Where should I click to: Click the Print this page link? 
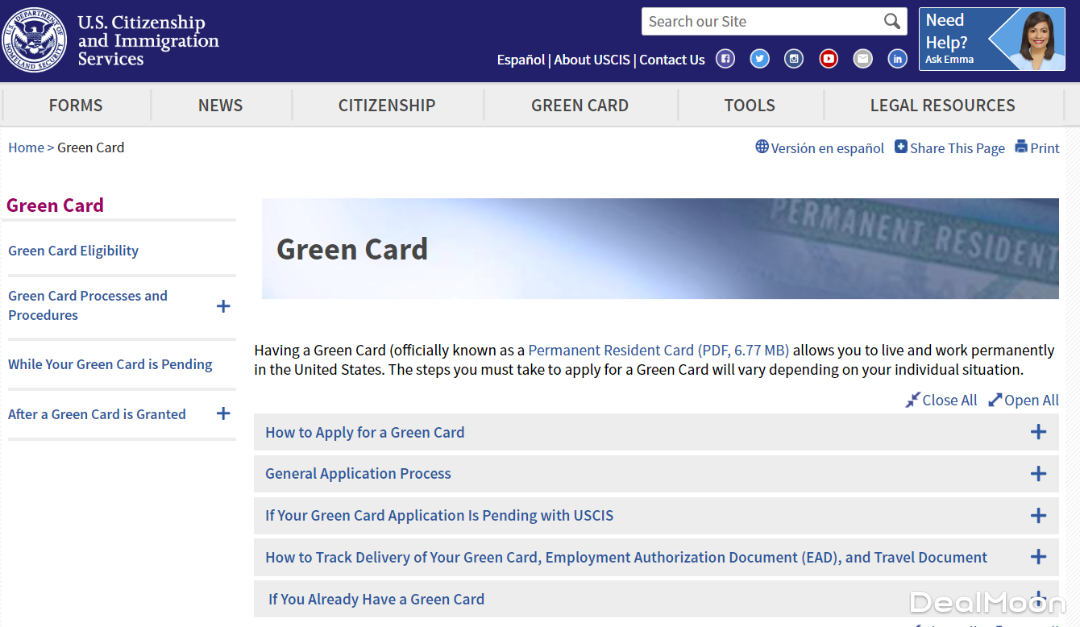1037,148
